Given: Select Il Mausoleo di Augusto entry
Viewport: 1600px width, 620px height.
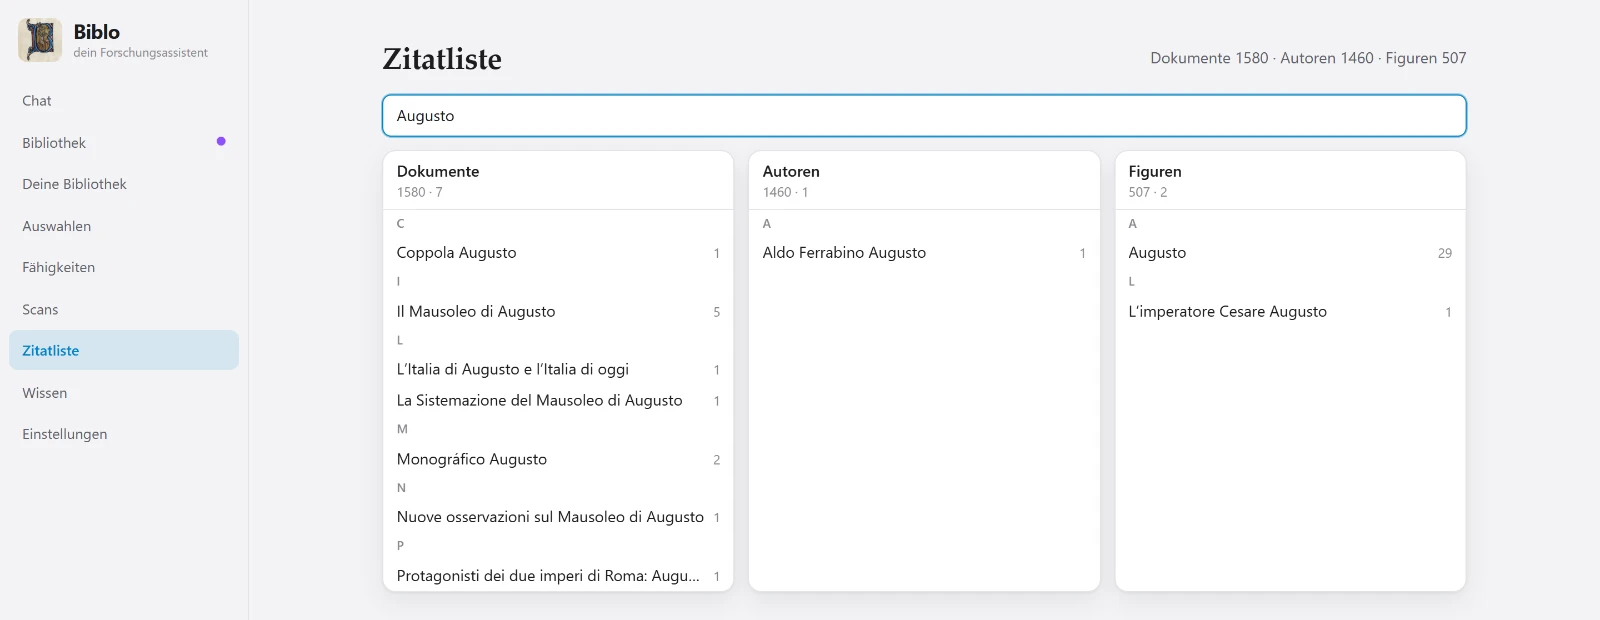Looking at the screenshot, I should (558, 312).
